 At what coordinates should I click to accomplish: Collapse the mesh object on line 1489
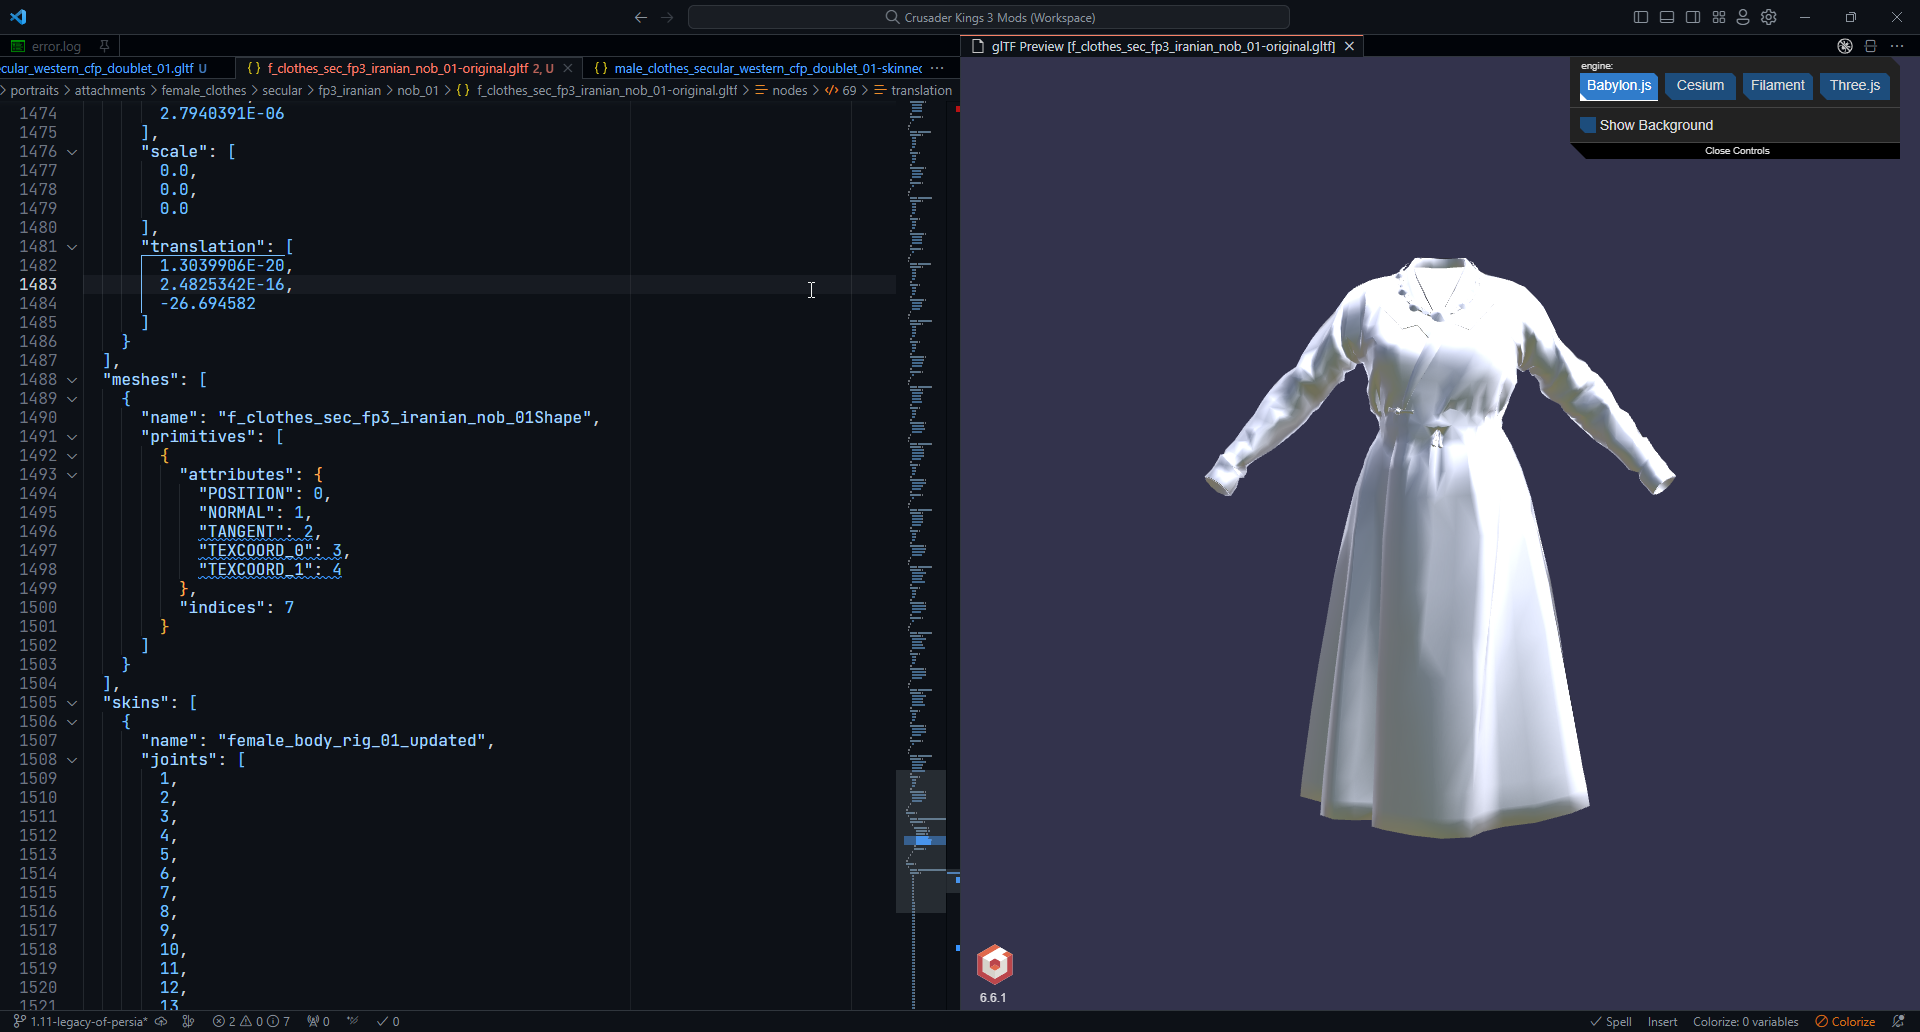click(x=72, y=399)
